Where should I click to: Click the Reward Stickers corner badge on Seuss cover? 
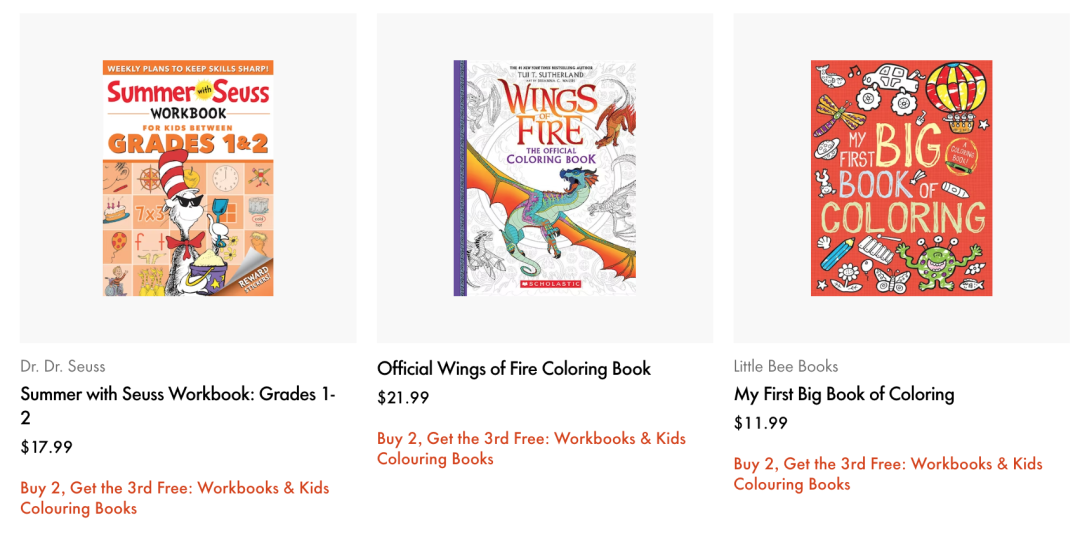point(253,277)
